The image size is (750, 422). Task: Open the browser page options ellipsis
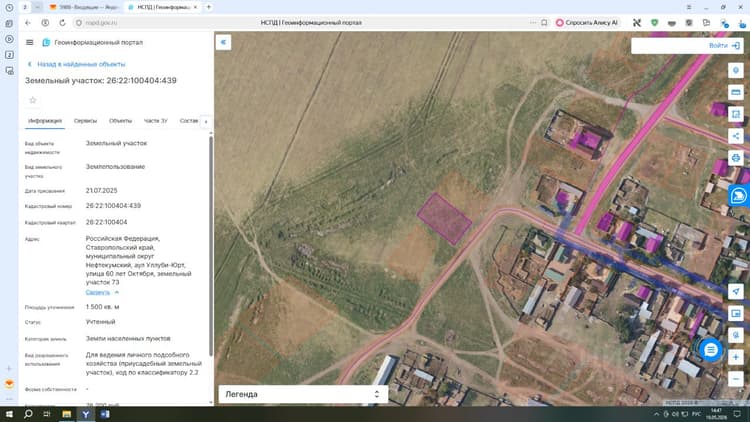pos(533,22)
